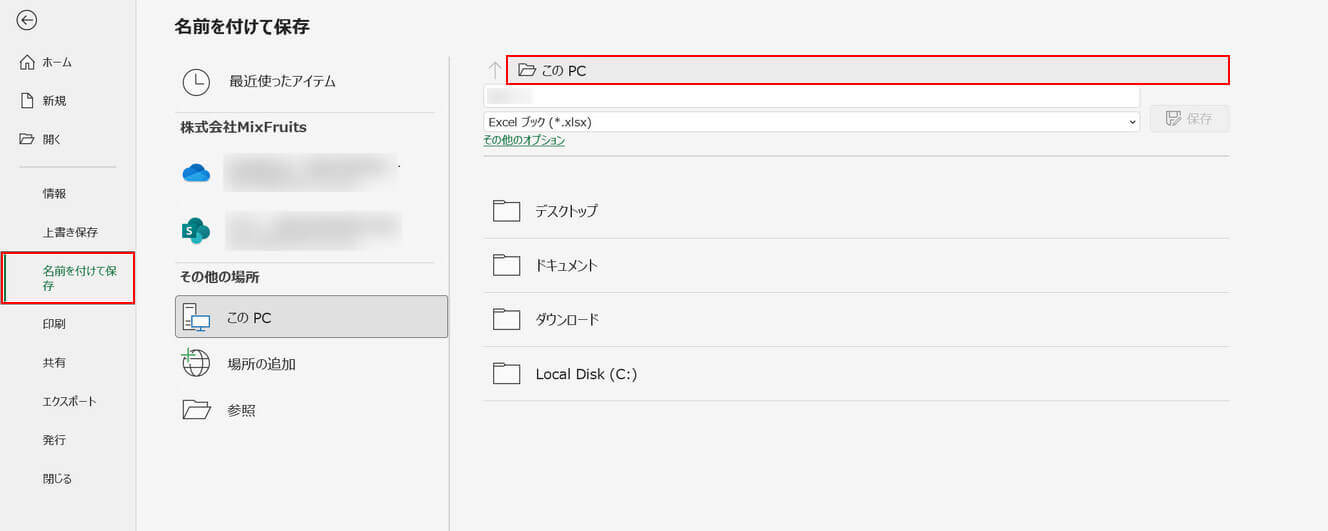Open その他のオプション link
Viewport: 1328px width, 531px height.
pyautogui.click(x=524, y=141)
